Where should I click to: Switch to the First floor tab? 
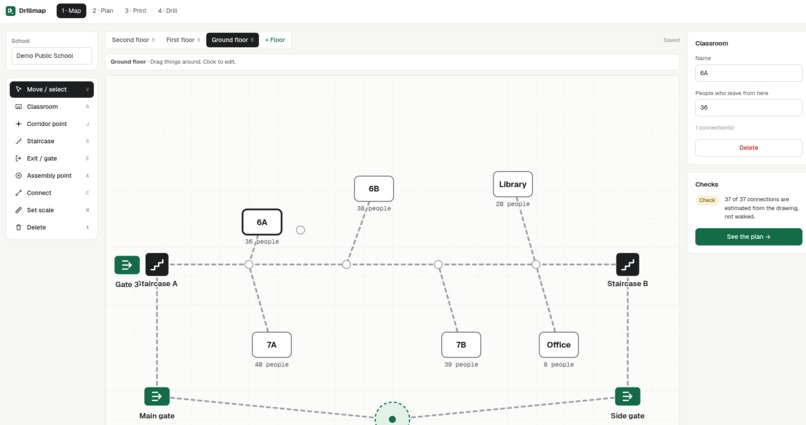[x=182, y=40]
